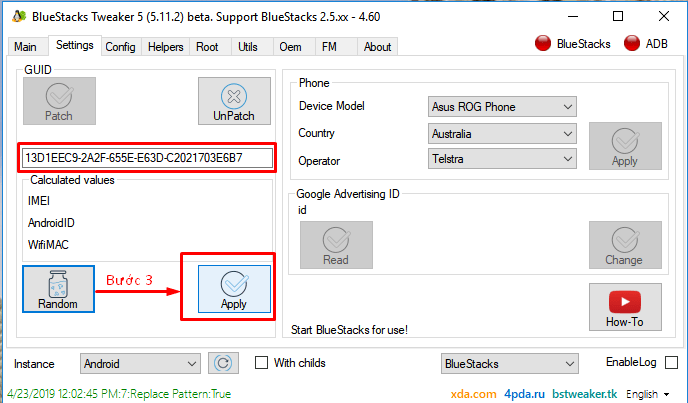Change the Google Advertising ID
The height and width of the screenshot is (403, 688).
coord(625,245)
